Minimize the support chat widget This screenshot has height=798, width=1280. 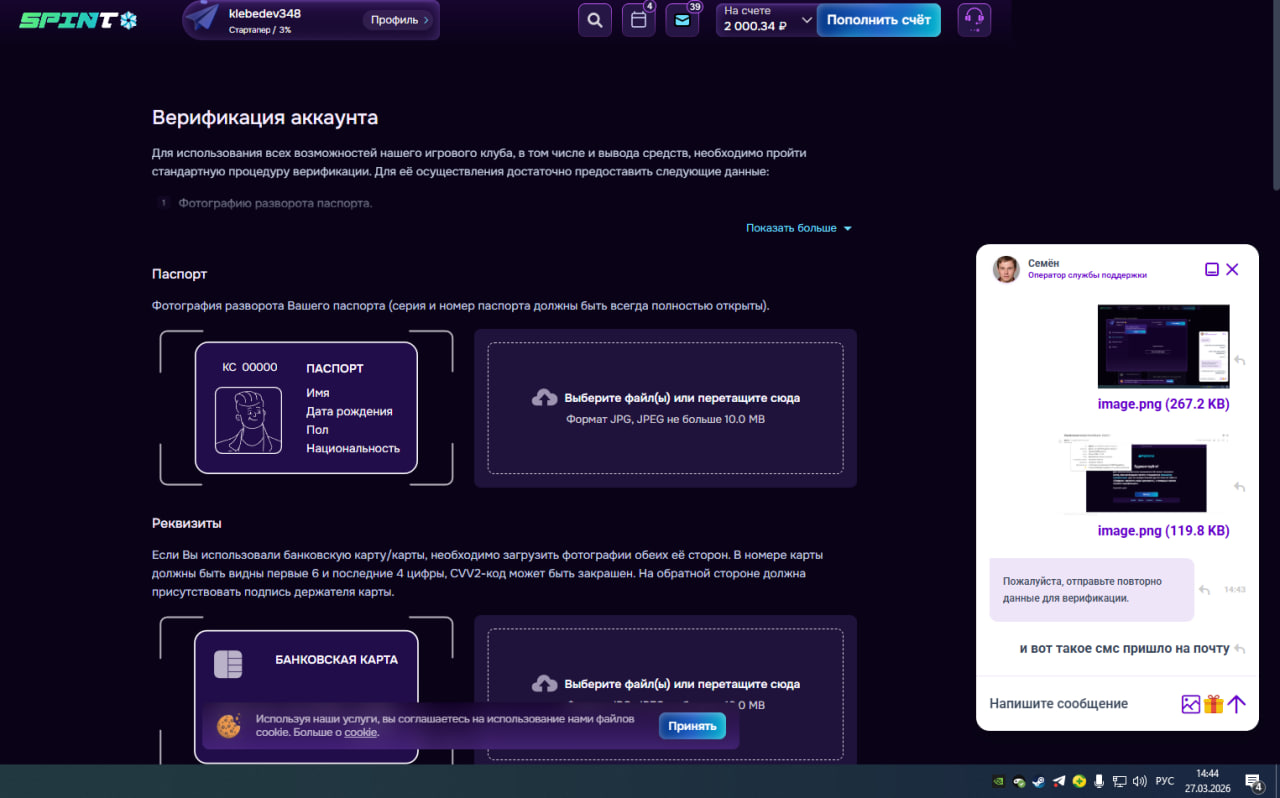pyautogui.click(x=1212, y=269)
